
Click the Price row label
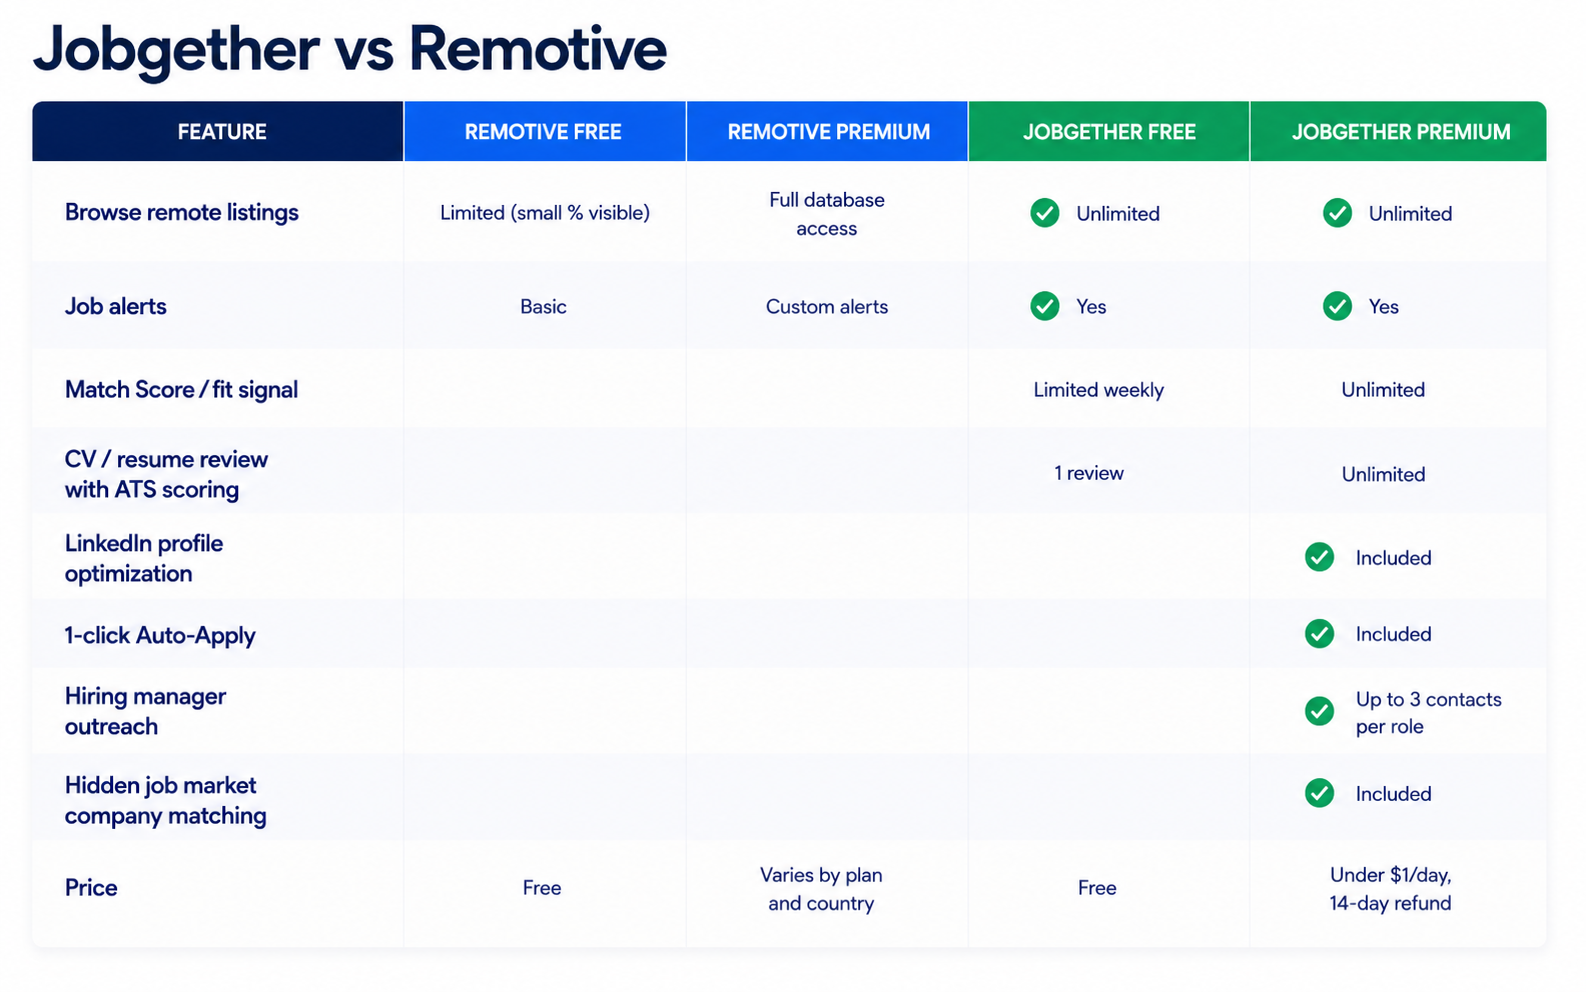click(x=91, y=887)
